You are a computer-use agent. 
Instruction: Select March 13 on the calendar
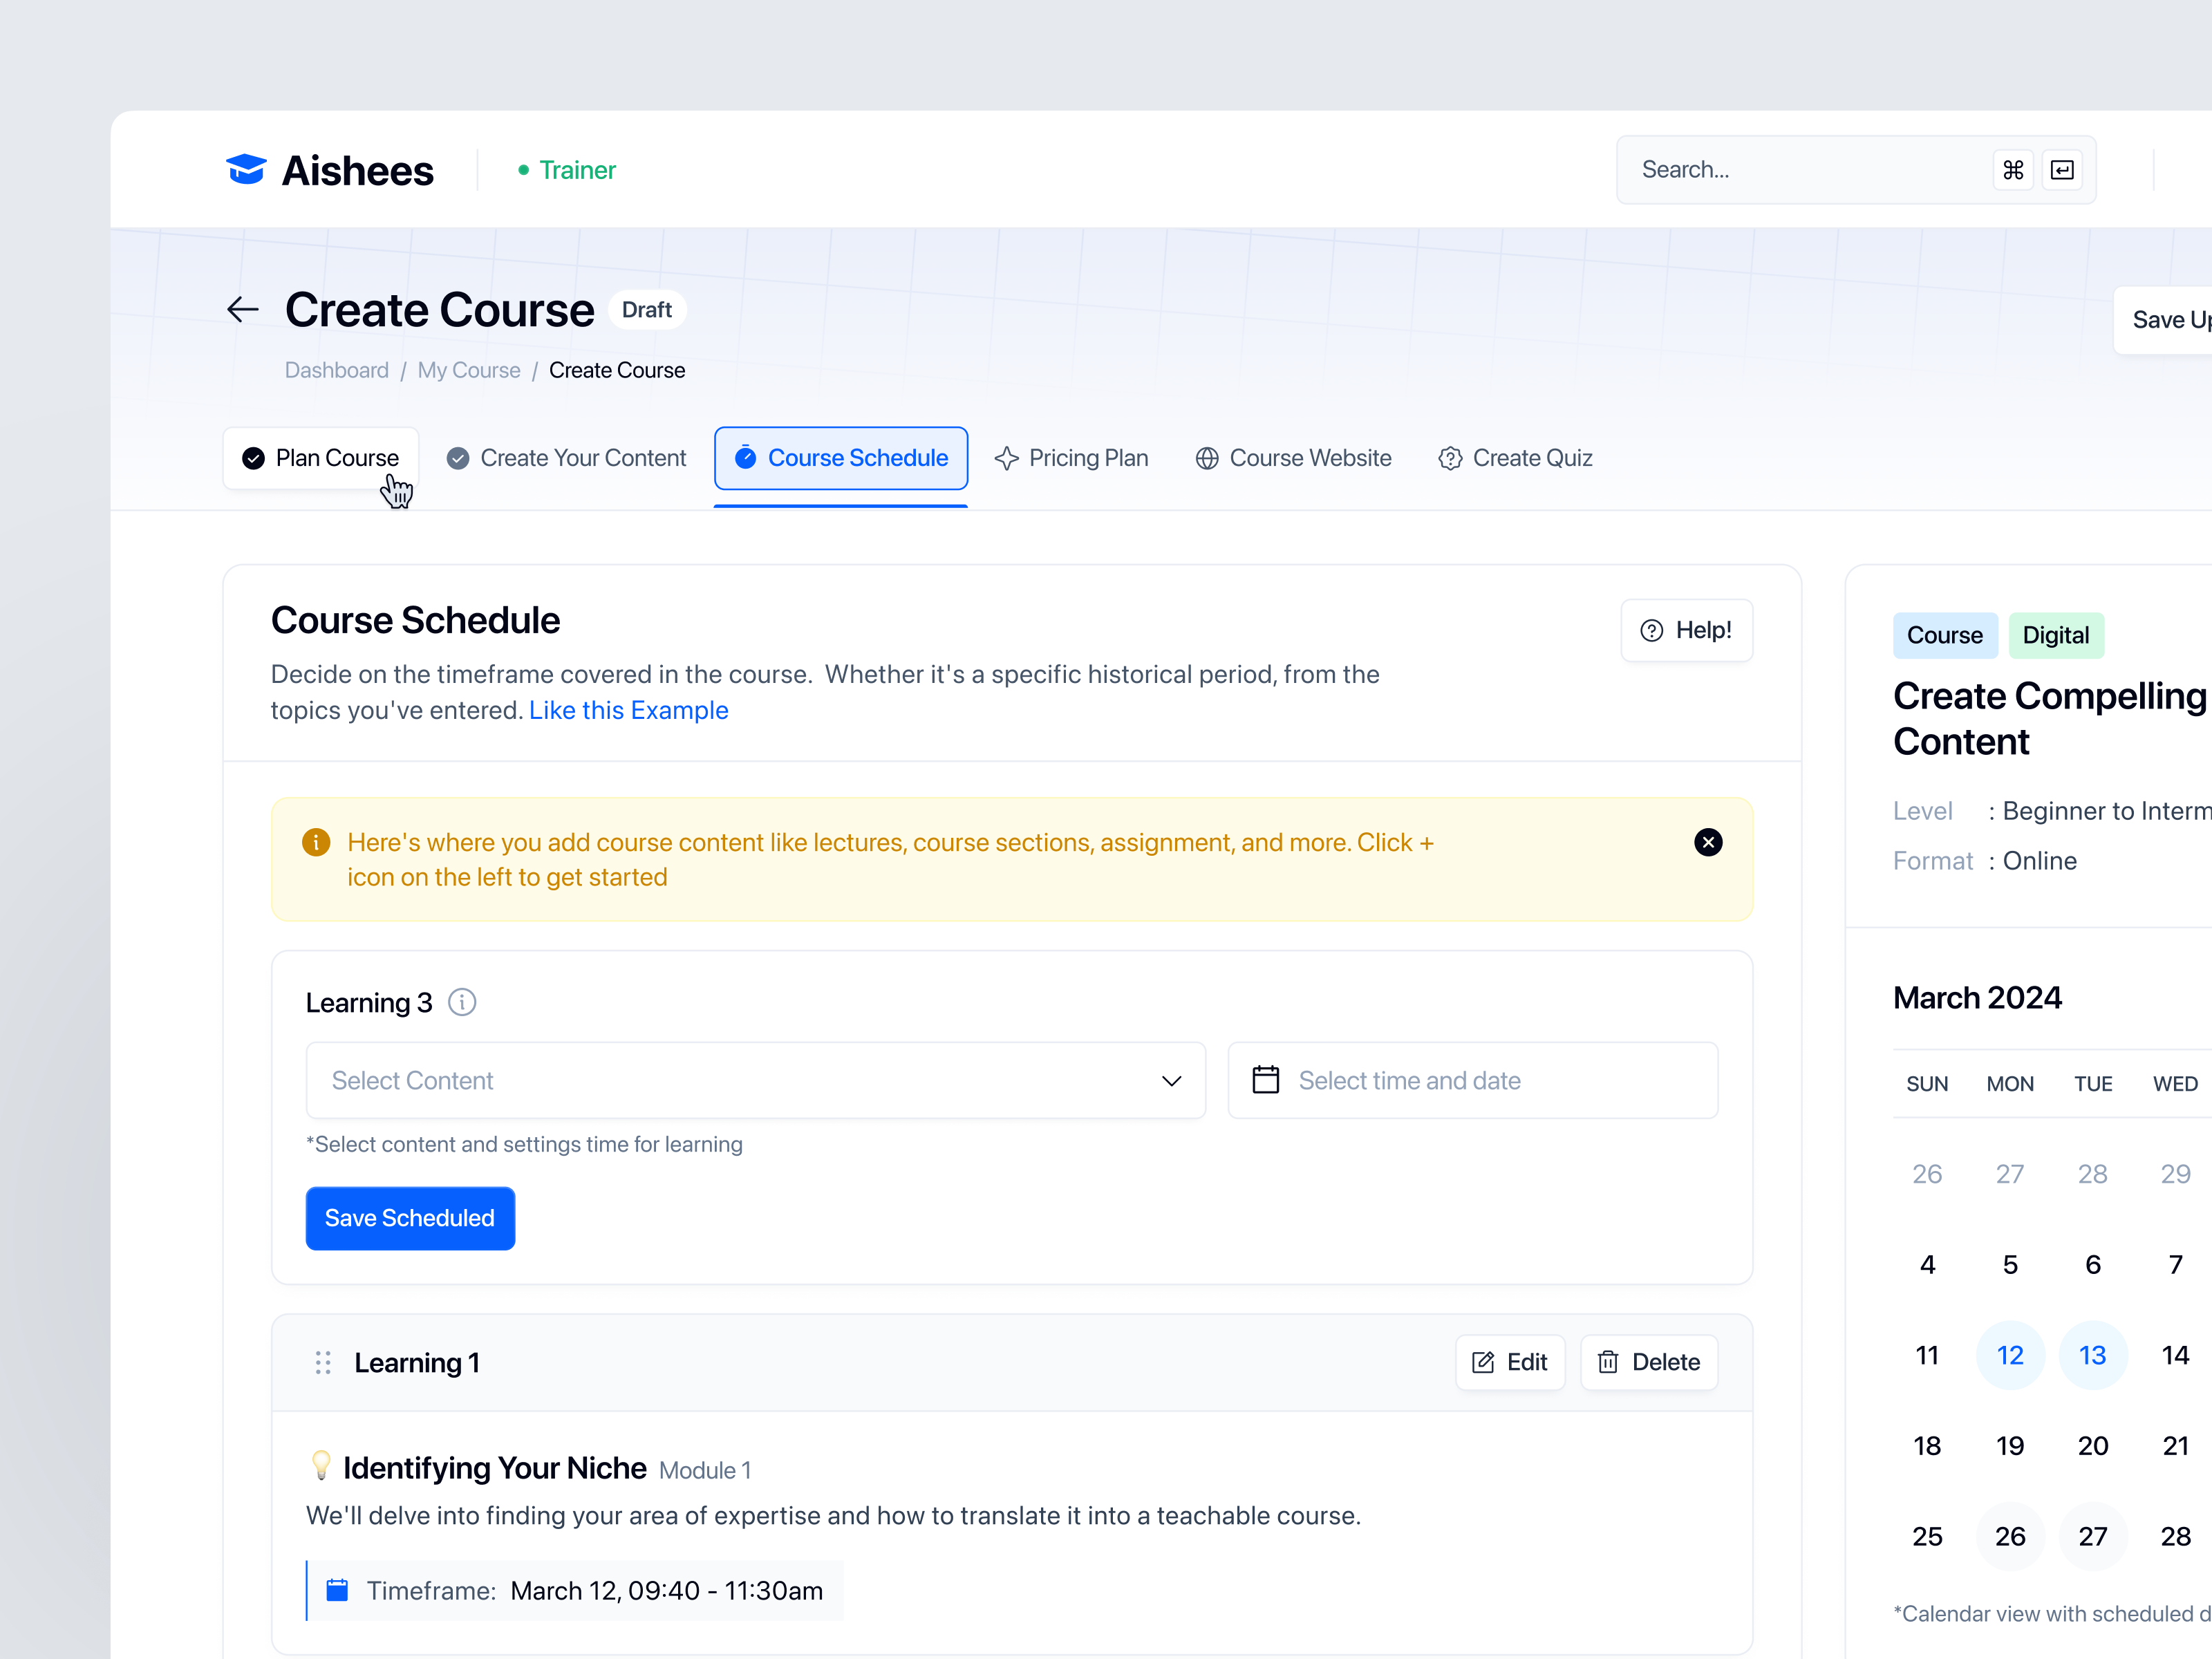pos(2093,1355)
